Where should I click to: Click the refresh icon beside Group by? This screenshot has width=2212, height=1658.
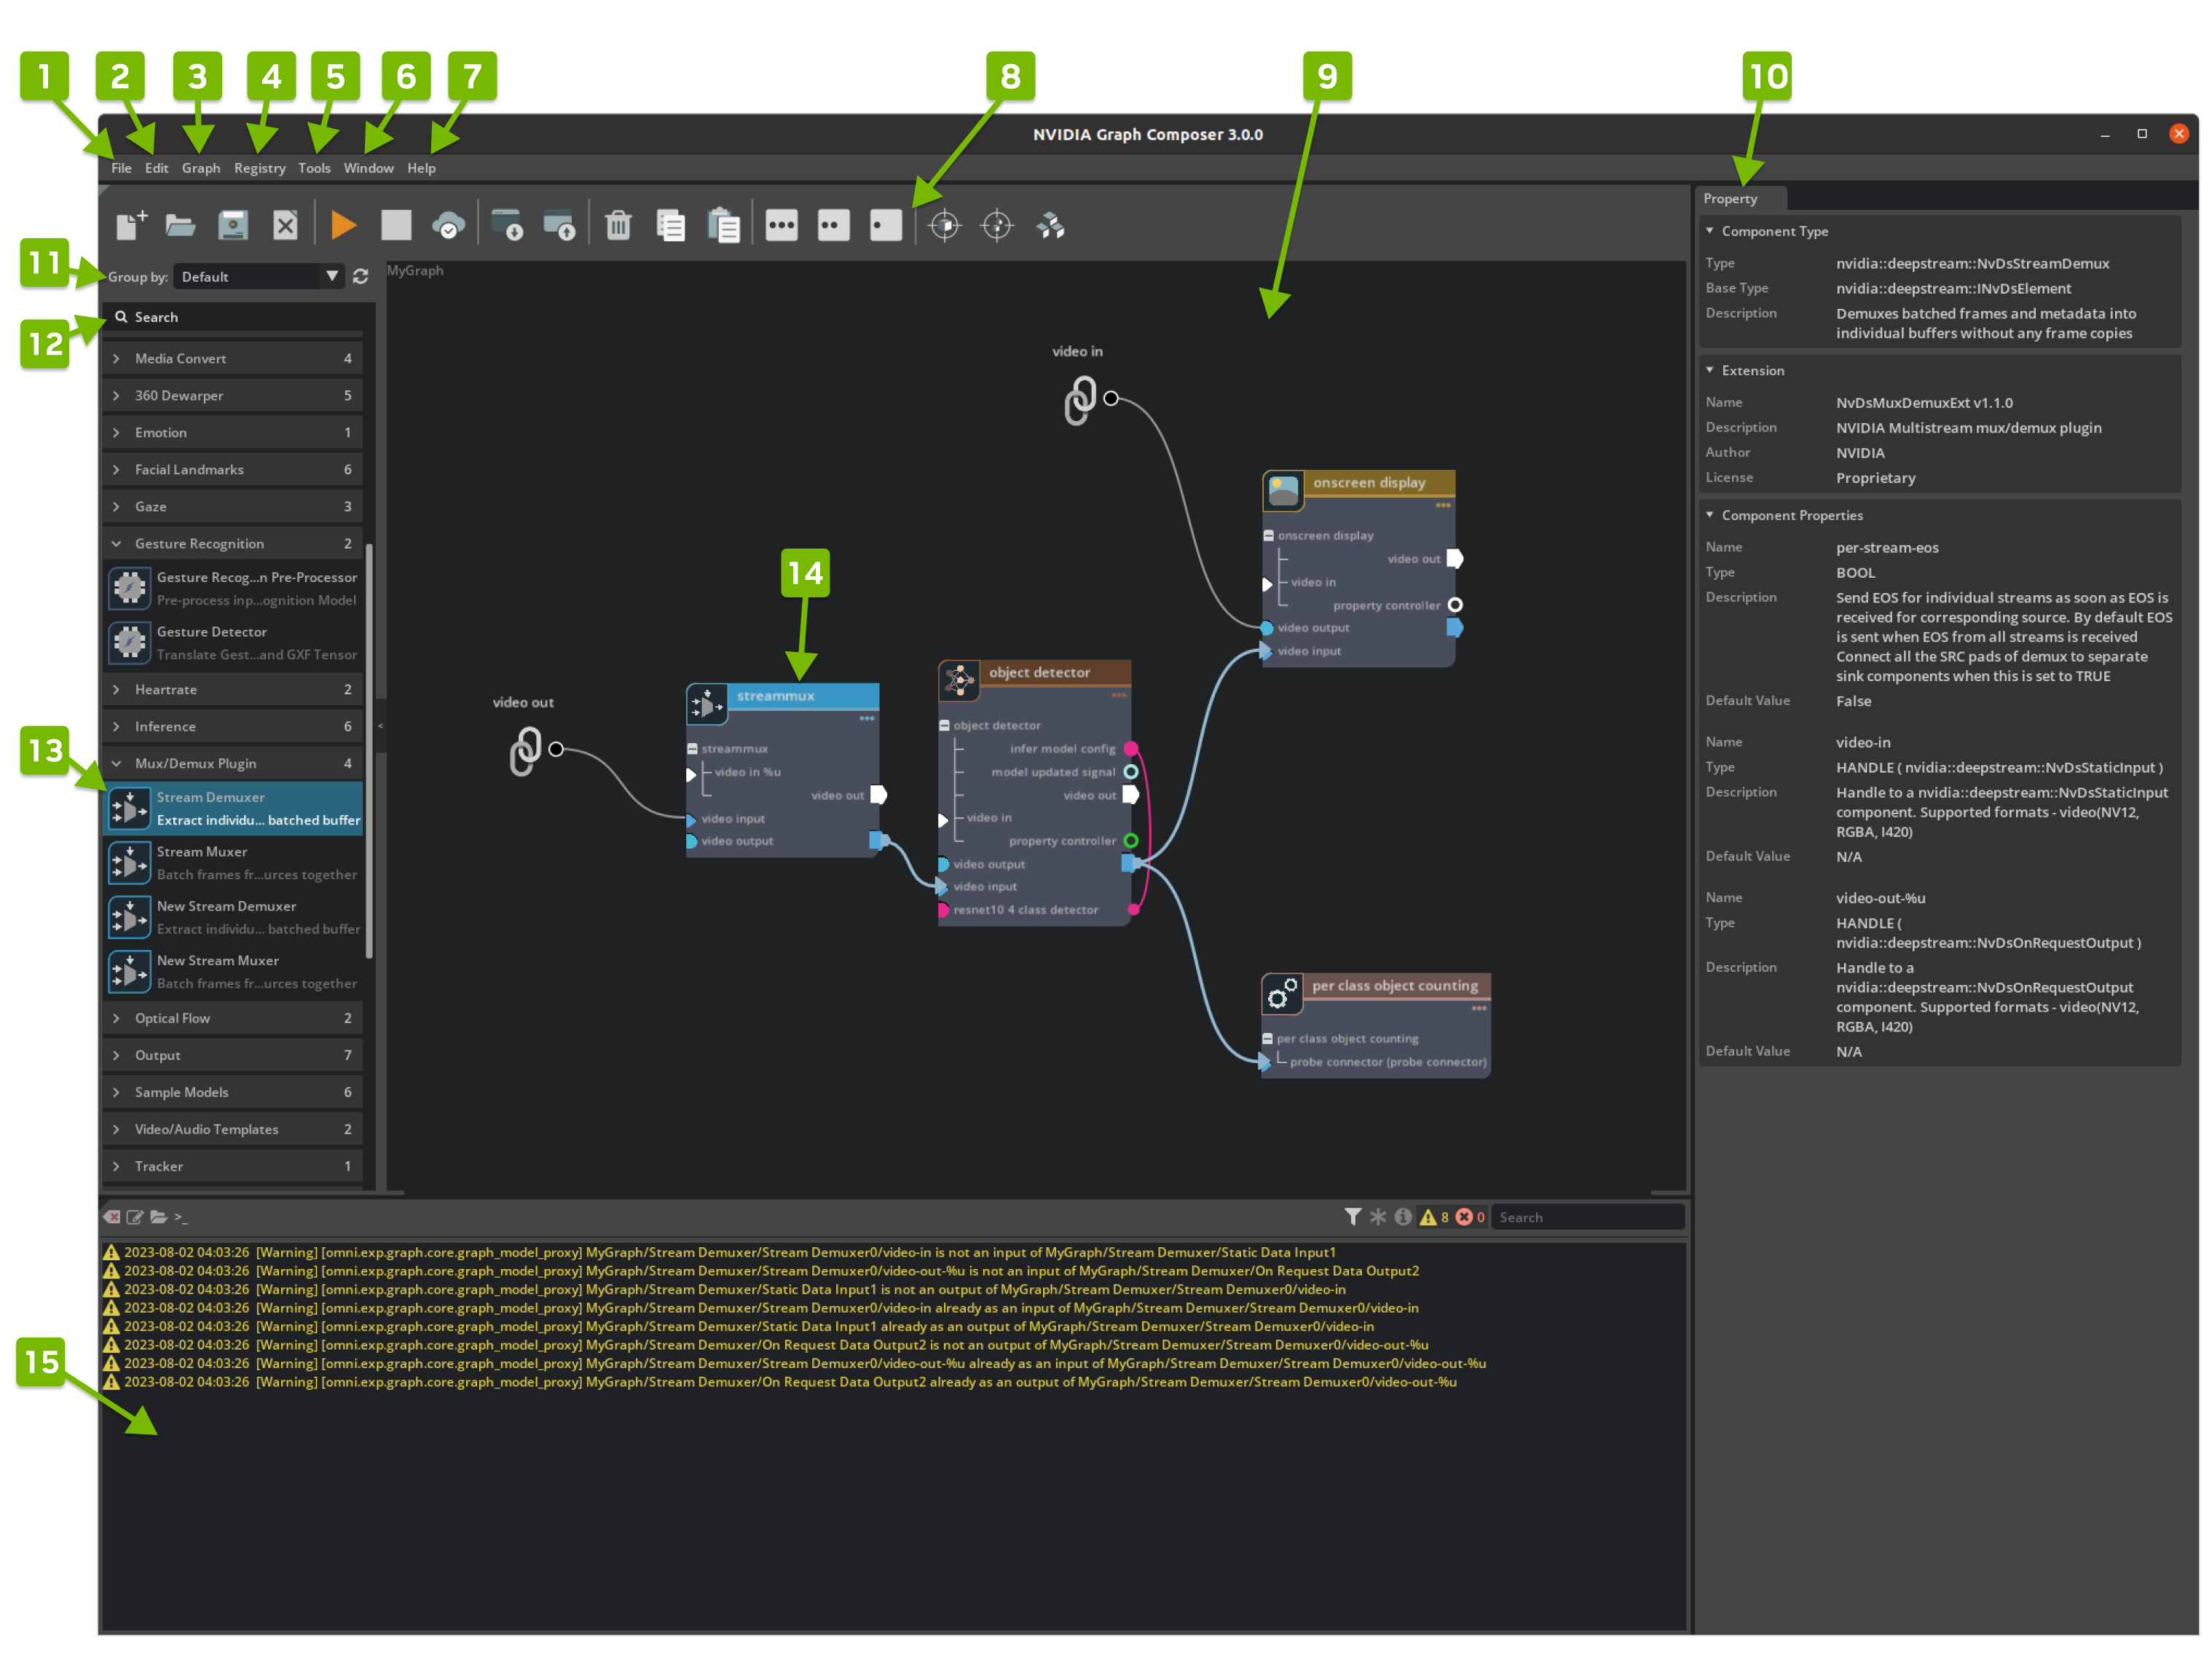(361, 276)
